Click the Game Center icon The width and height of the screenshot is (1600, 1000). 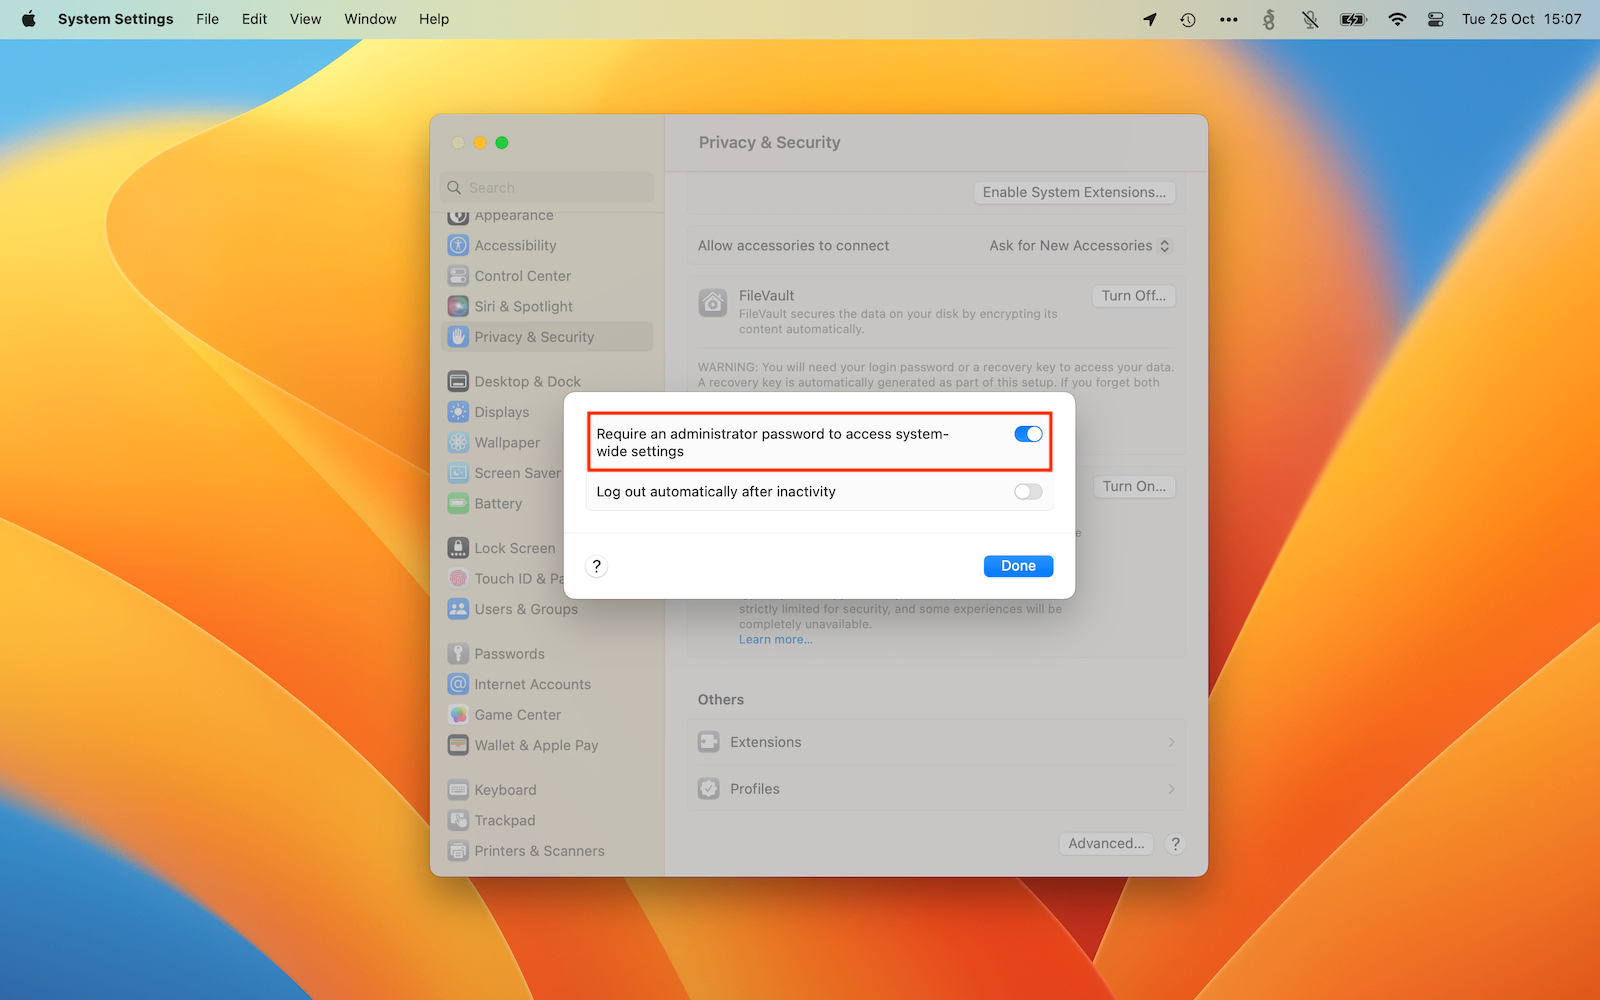pos(458,714)
